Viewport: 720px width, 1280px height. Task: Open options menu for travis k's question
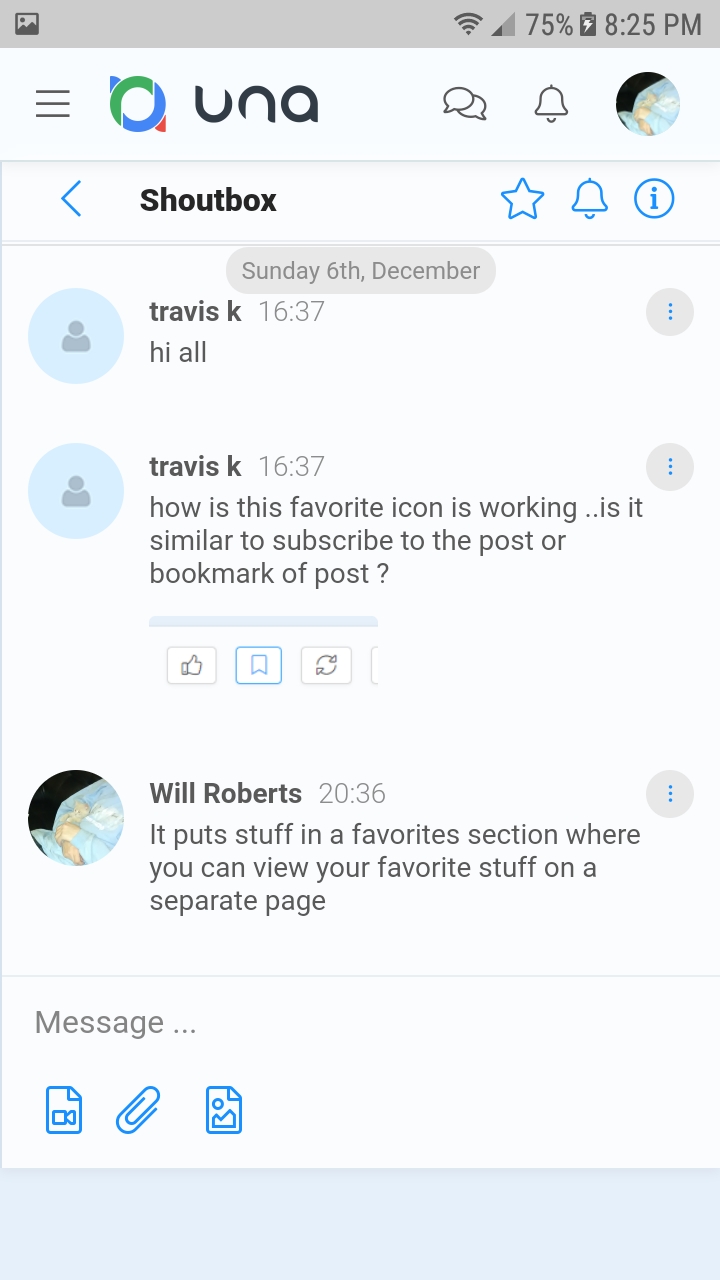670,467
